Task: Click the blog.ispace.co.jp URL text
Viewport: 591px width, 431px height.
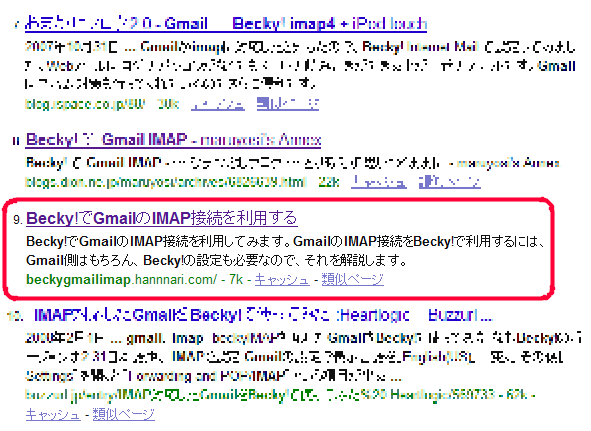Action: click(85, 104)
